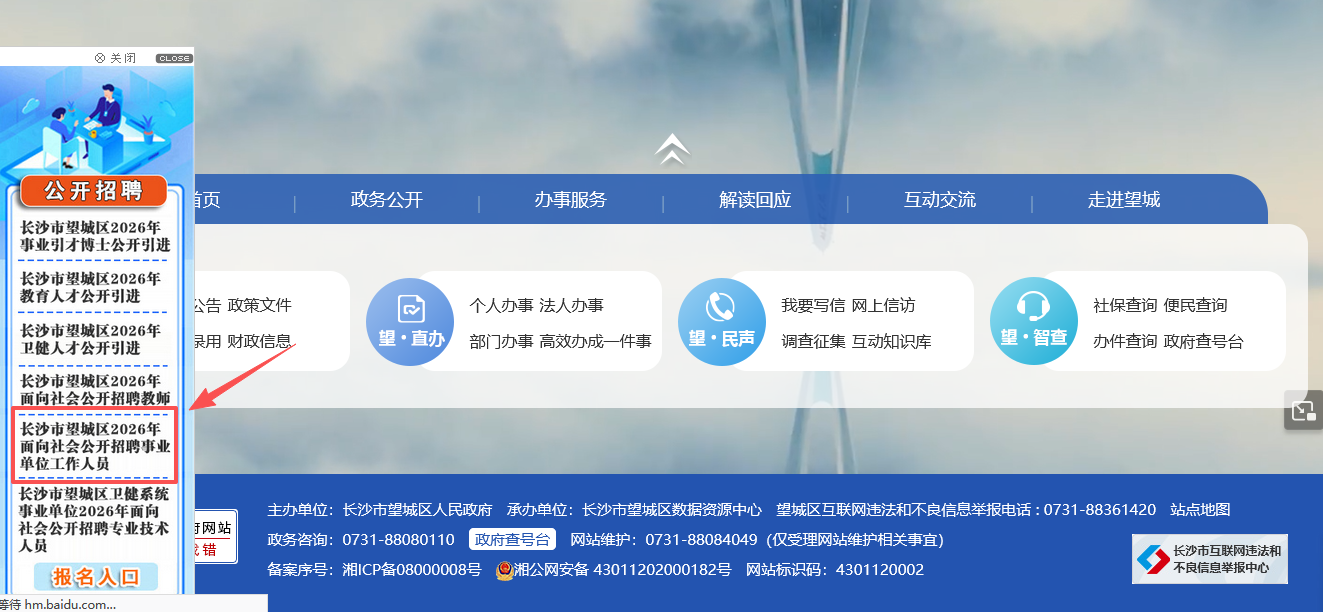Click the circled X icon beside 关闭
The image size is (1323, 612).
tap(100, 58)
